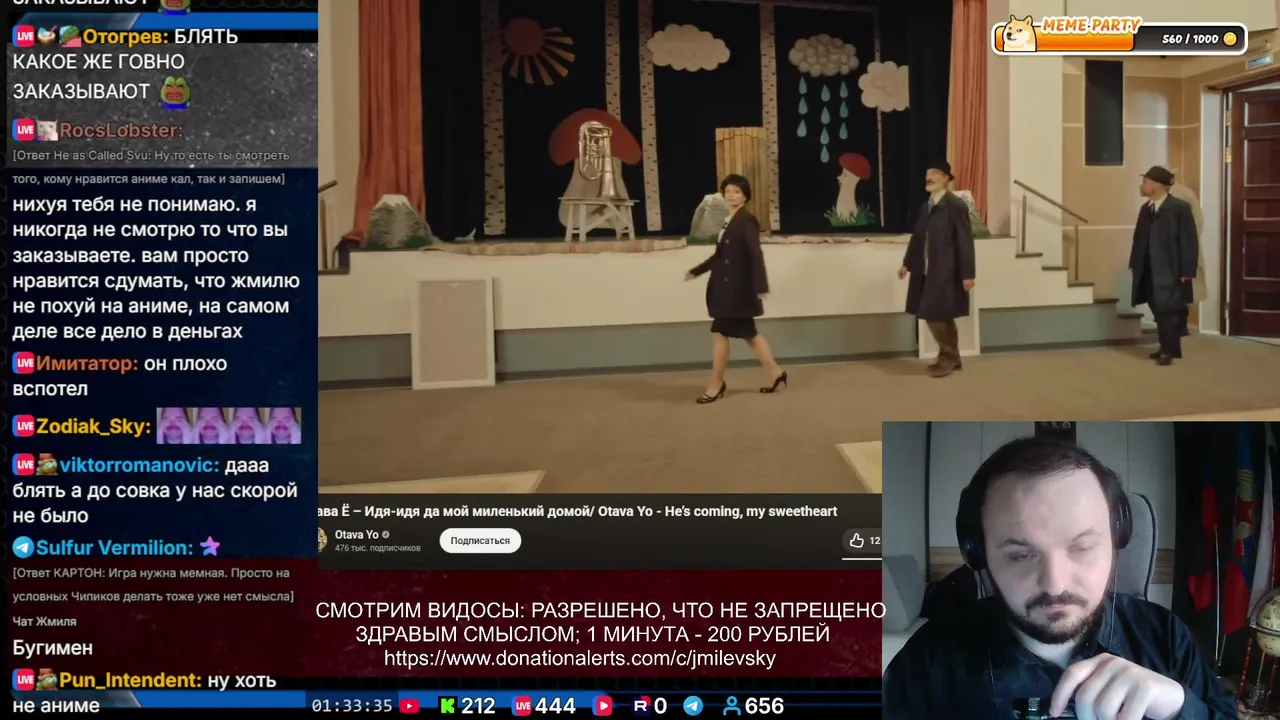1280x720 pixels.
Task: Click the streamer webcam overlay
Action: point(1081,571)
